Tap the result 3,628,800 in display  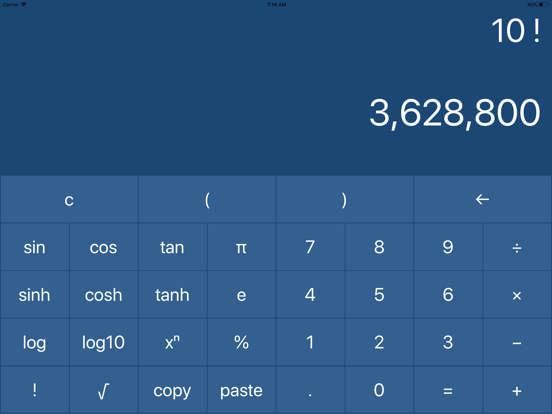pos(454,113)
